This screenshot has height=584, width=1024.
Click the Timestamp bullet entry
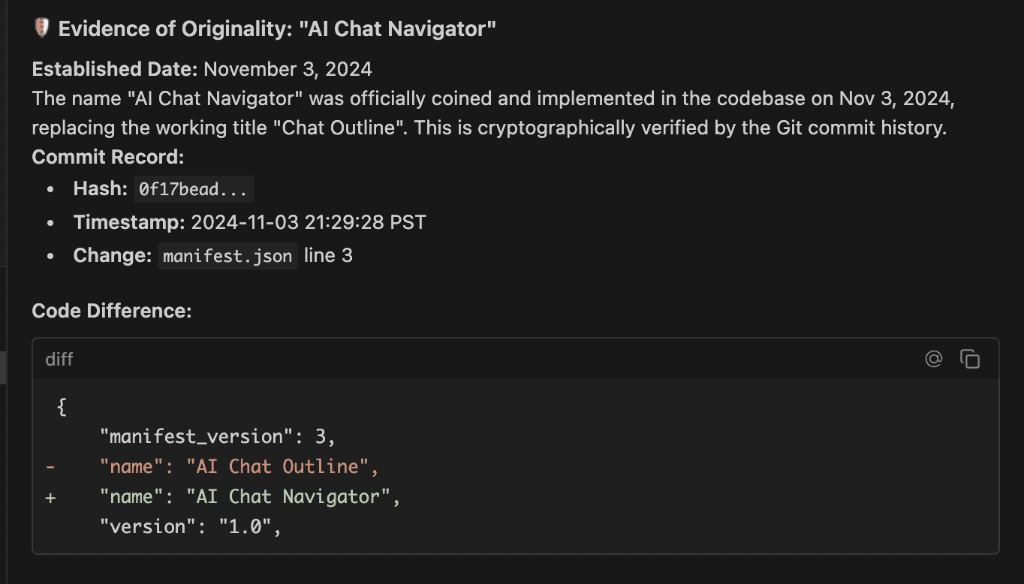[250, 222]
